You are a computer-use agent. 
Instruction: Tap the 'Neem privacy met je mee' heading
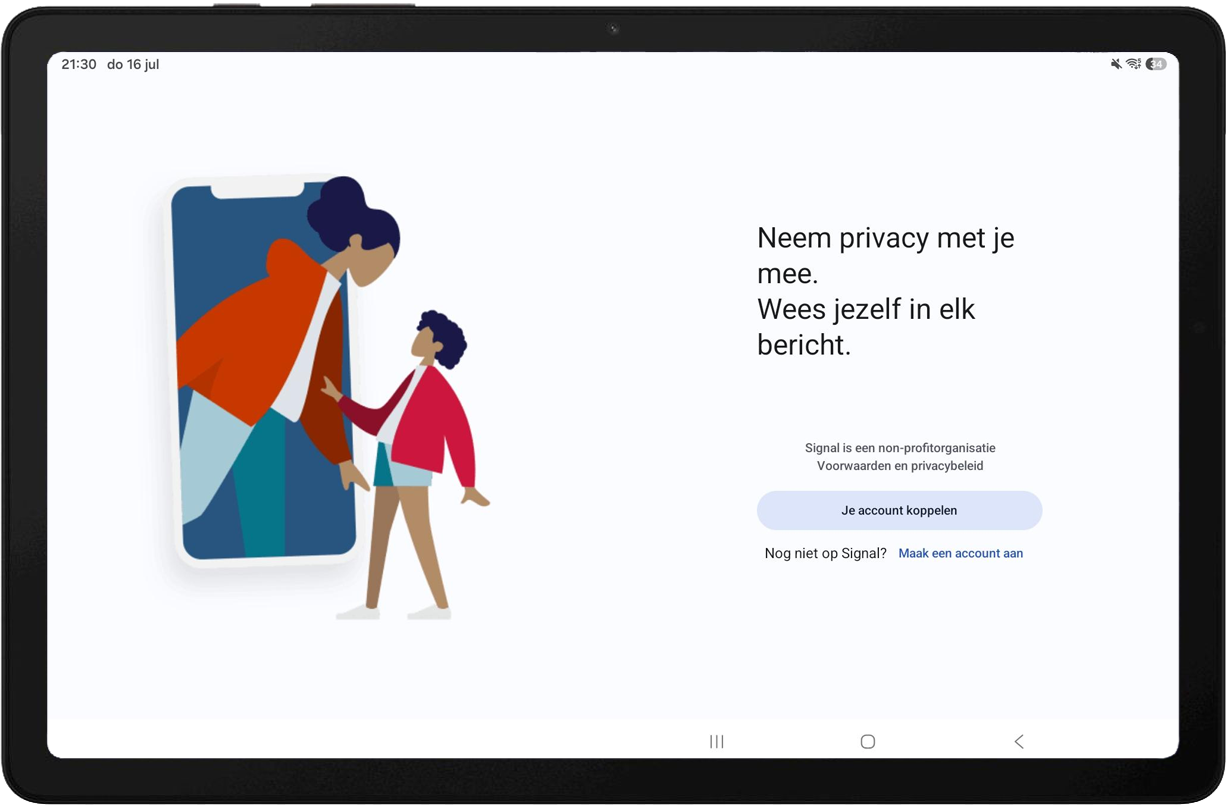[886, 255]
